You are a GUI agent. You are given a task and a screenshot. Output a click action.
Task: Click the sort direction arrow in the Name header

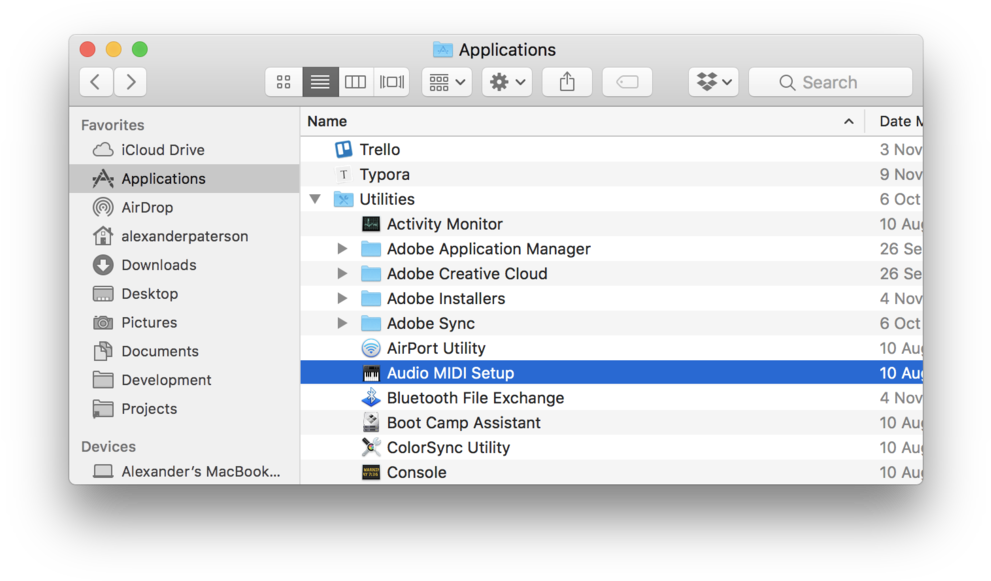pos(849,121)
